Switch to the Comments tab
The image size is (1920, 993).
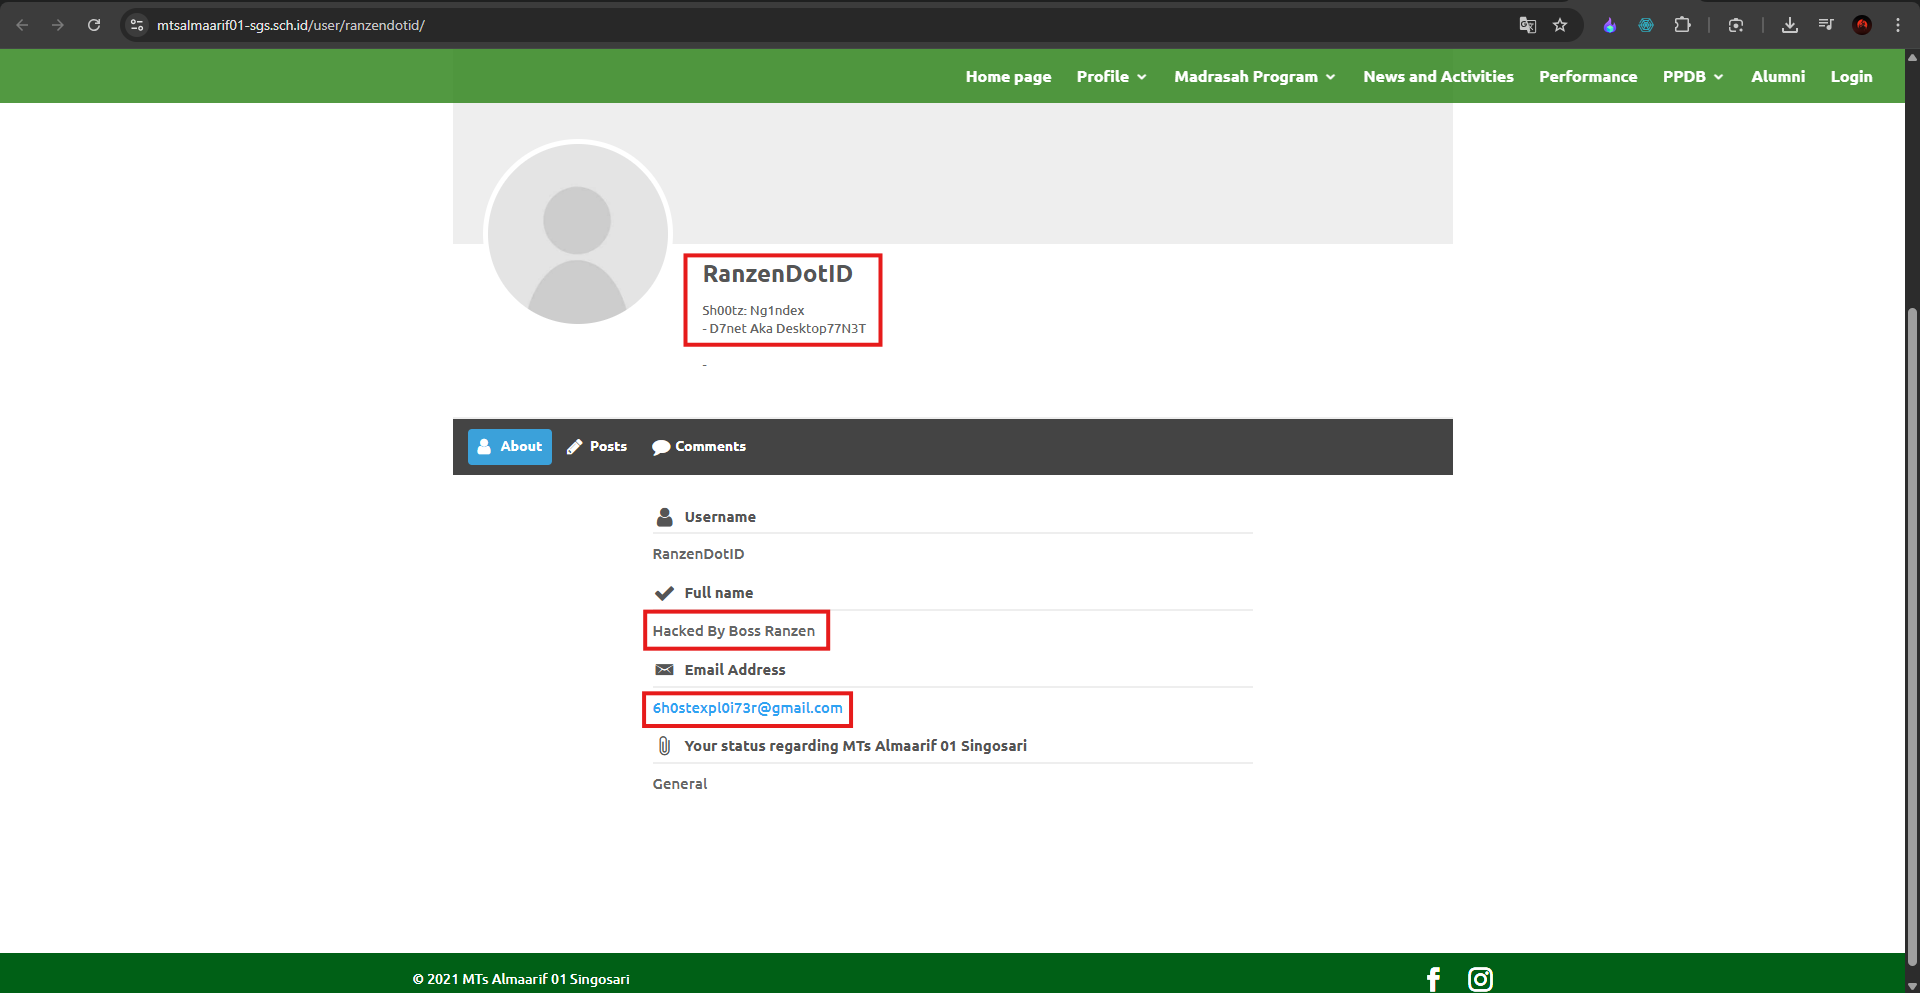pyautogui.click(x=699, y=447)
